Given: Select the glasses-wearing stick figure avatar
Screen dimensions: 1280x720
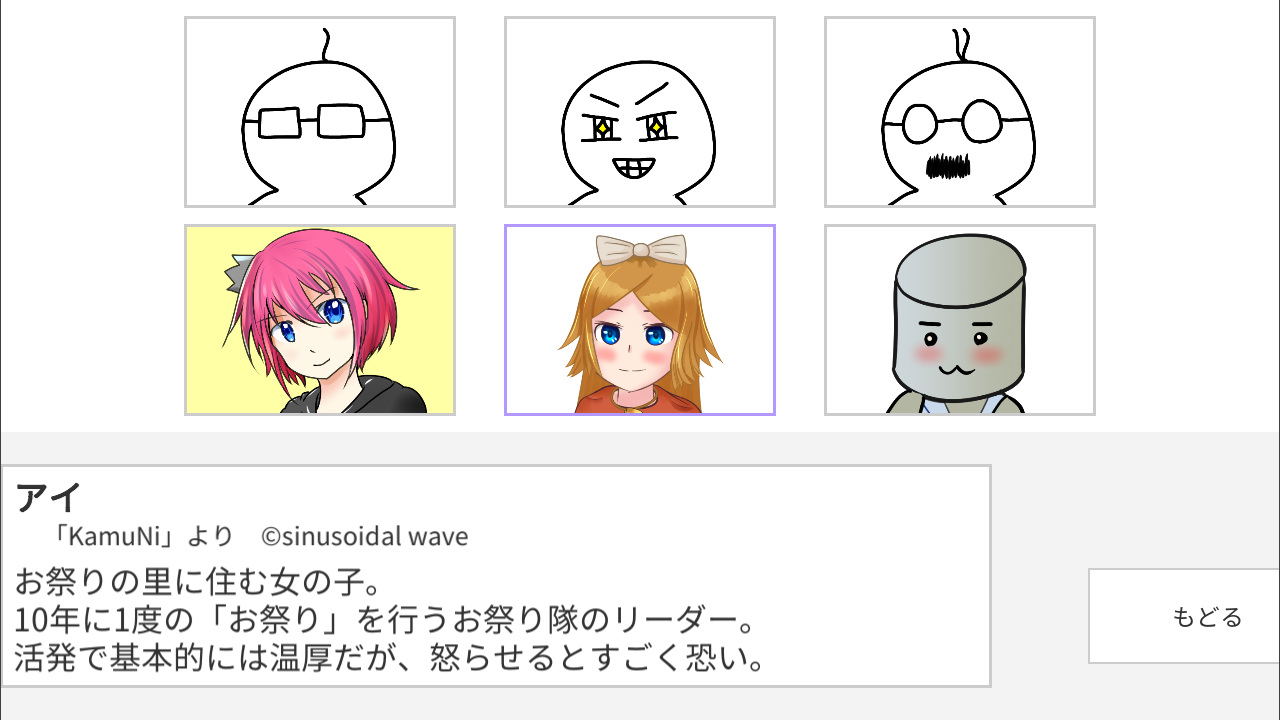Looking at the screenshot, I should click(x=320, y=112).
